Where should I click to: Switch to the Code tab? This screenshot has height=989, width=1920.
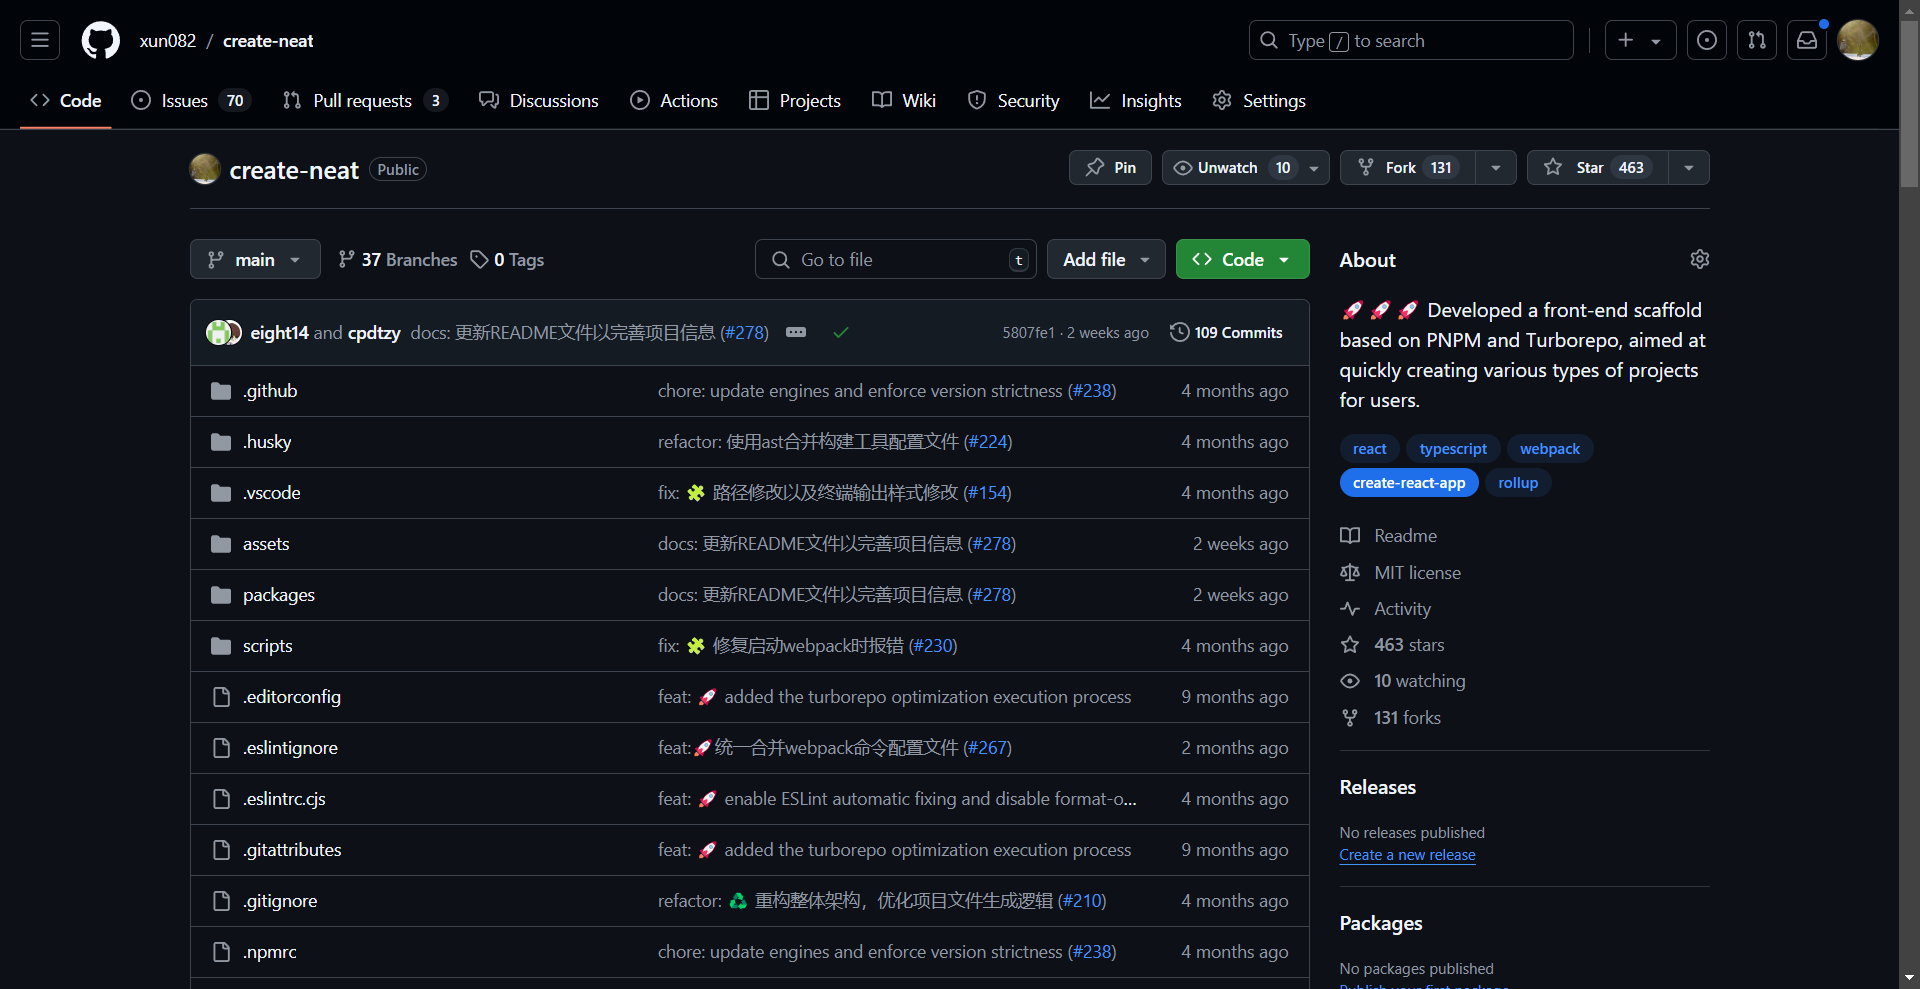pos(66,100)
